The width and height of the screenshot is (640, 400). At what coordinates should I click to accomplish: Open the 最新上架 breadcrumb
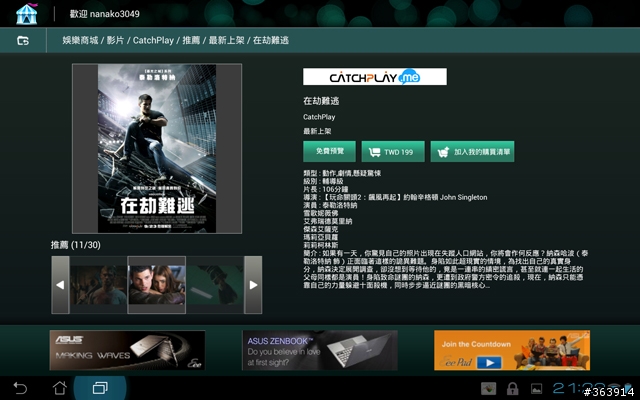click(227, 40)
